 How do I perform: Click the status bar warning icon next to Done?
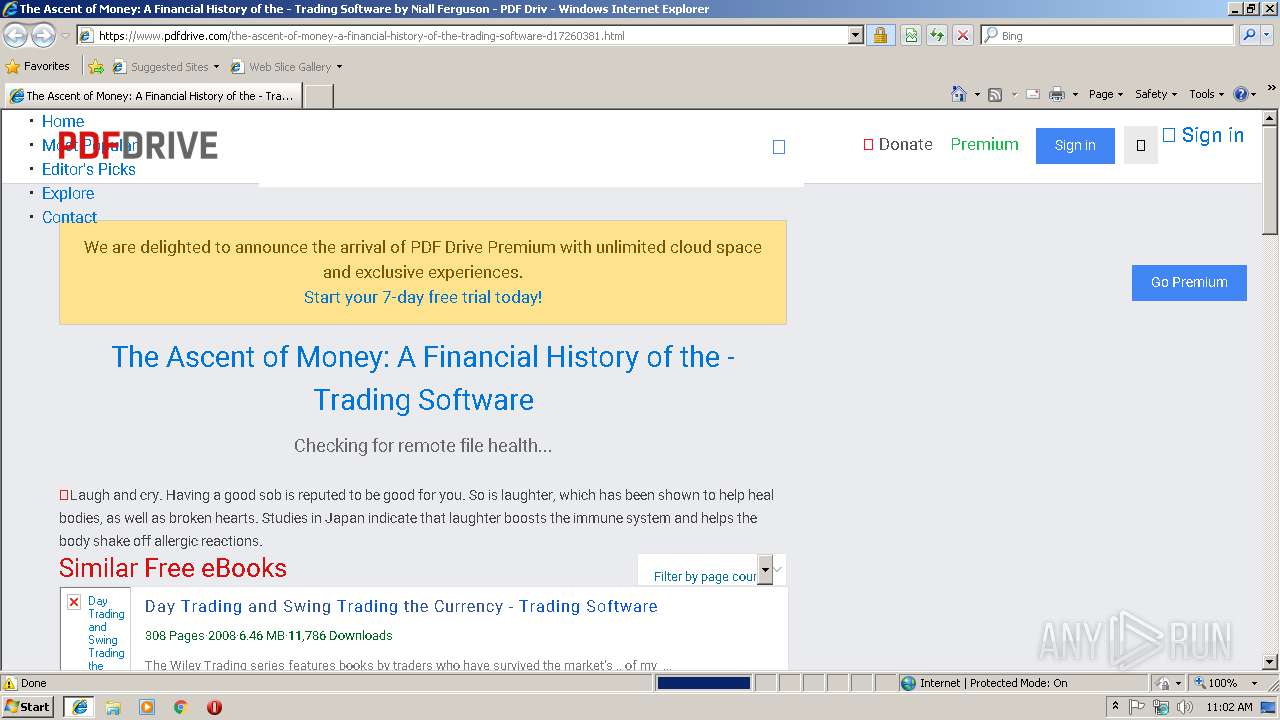tap(10, 683)
